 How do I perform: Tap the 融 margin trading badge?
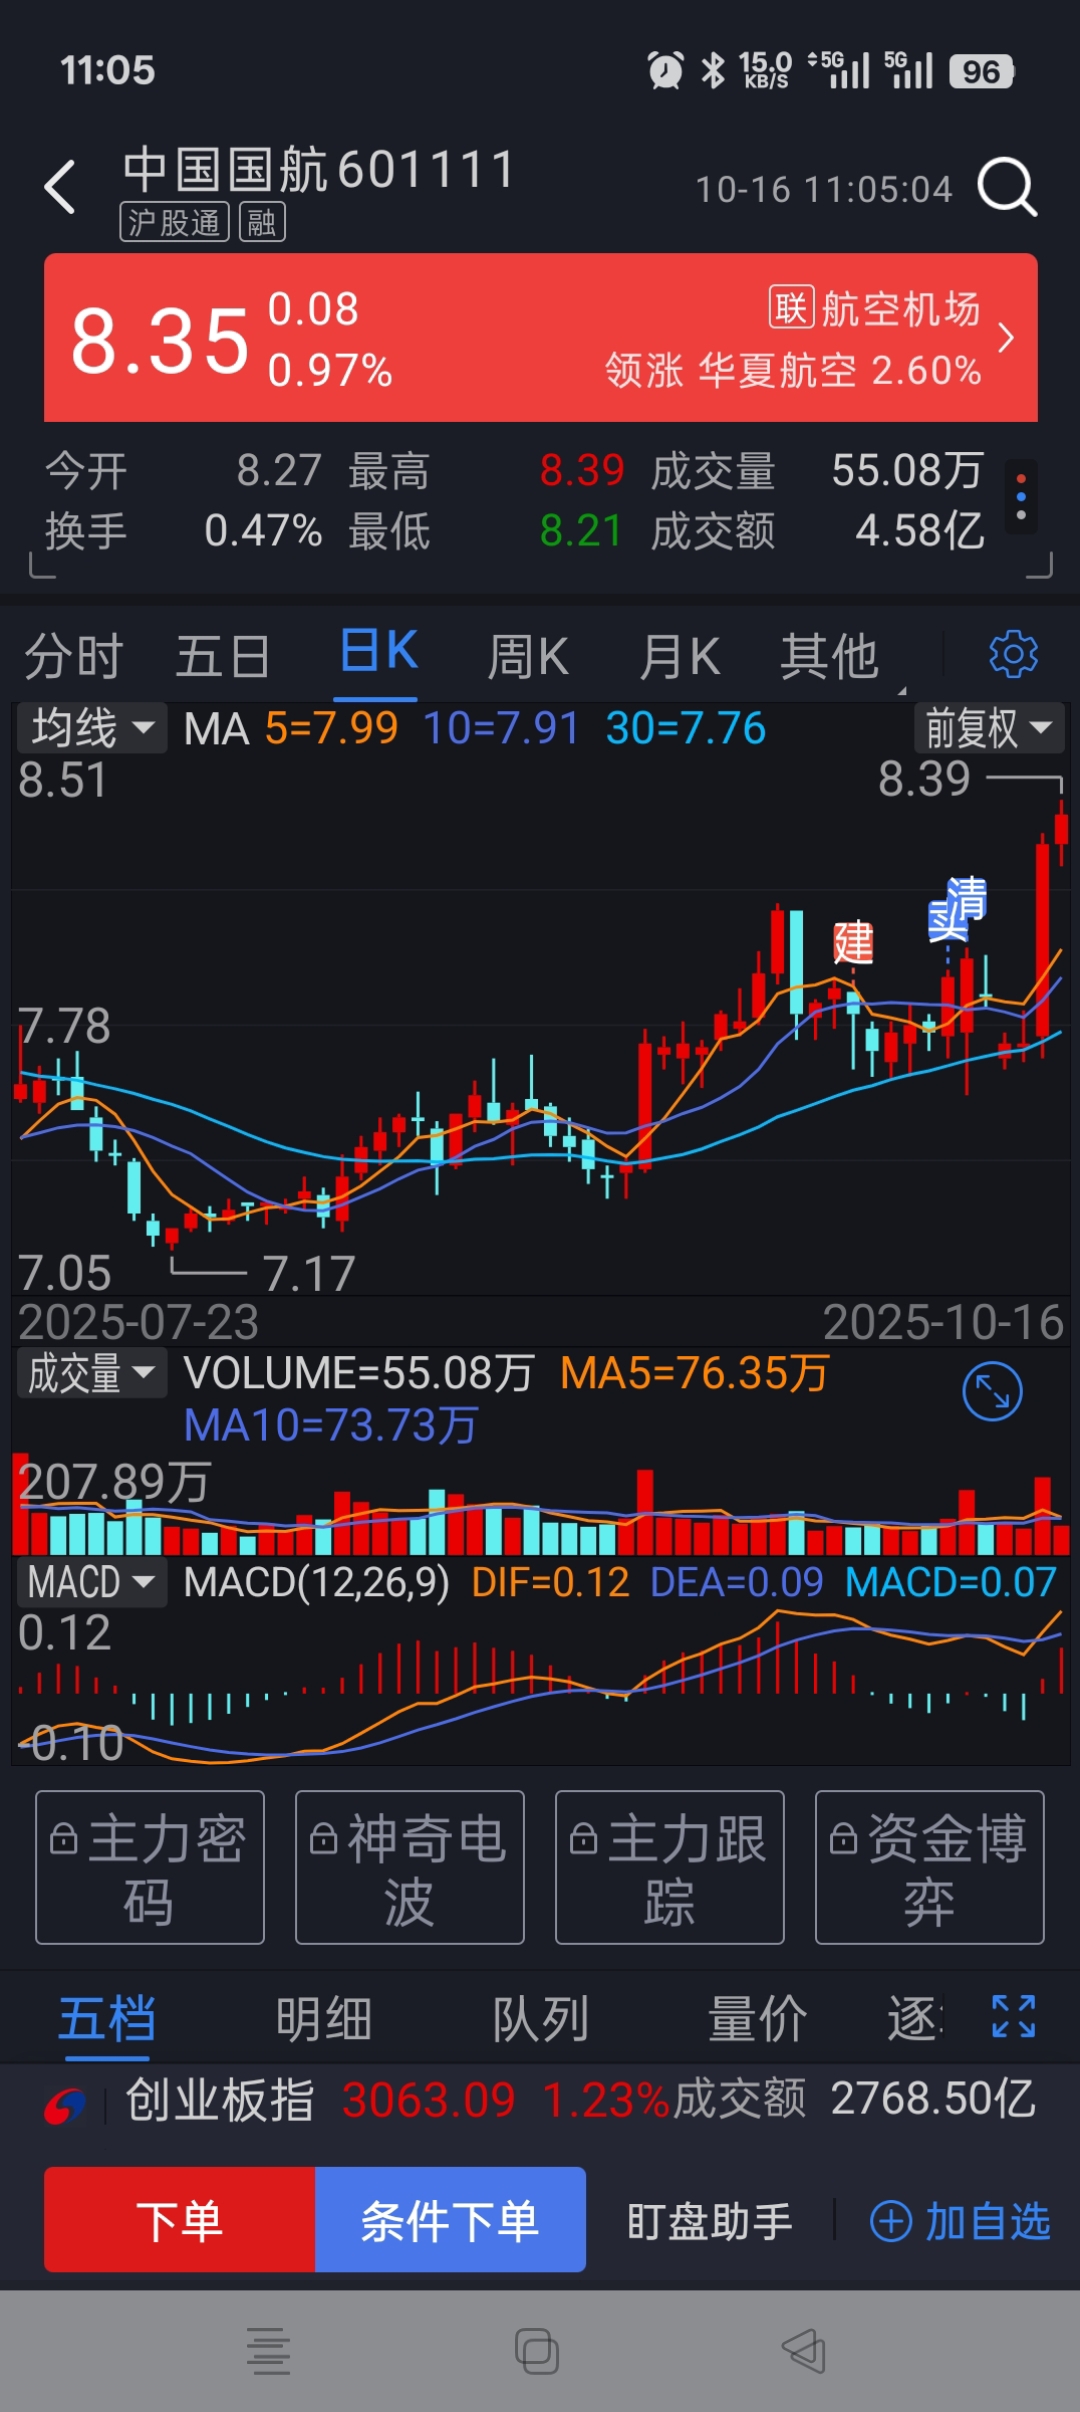(x=262, y=222)
